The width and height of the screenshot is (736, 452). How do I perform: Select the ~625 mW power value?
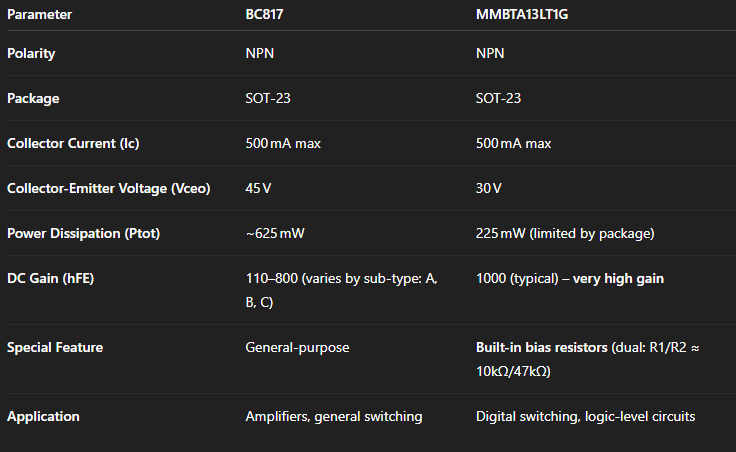coord(275,233)
